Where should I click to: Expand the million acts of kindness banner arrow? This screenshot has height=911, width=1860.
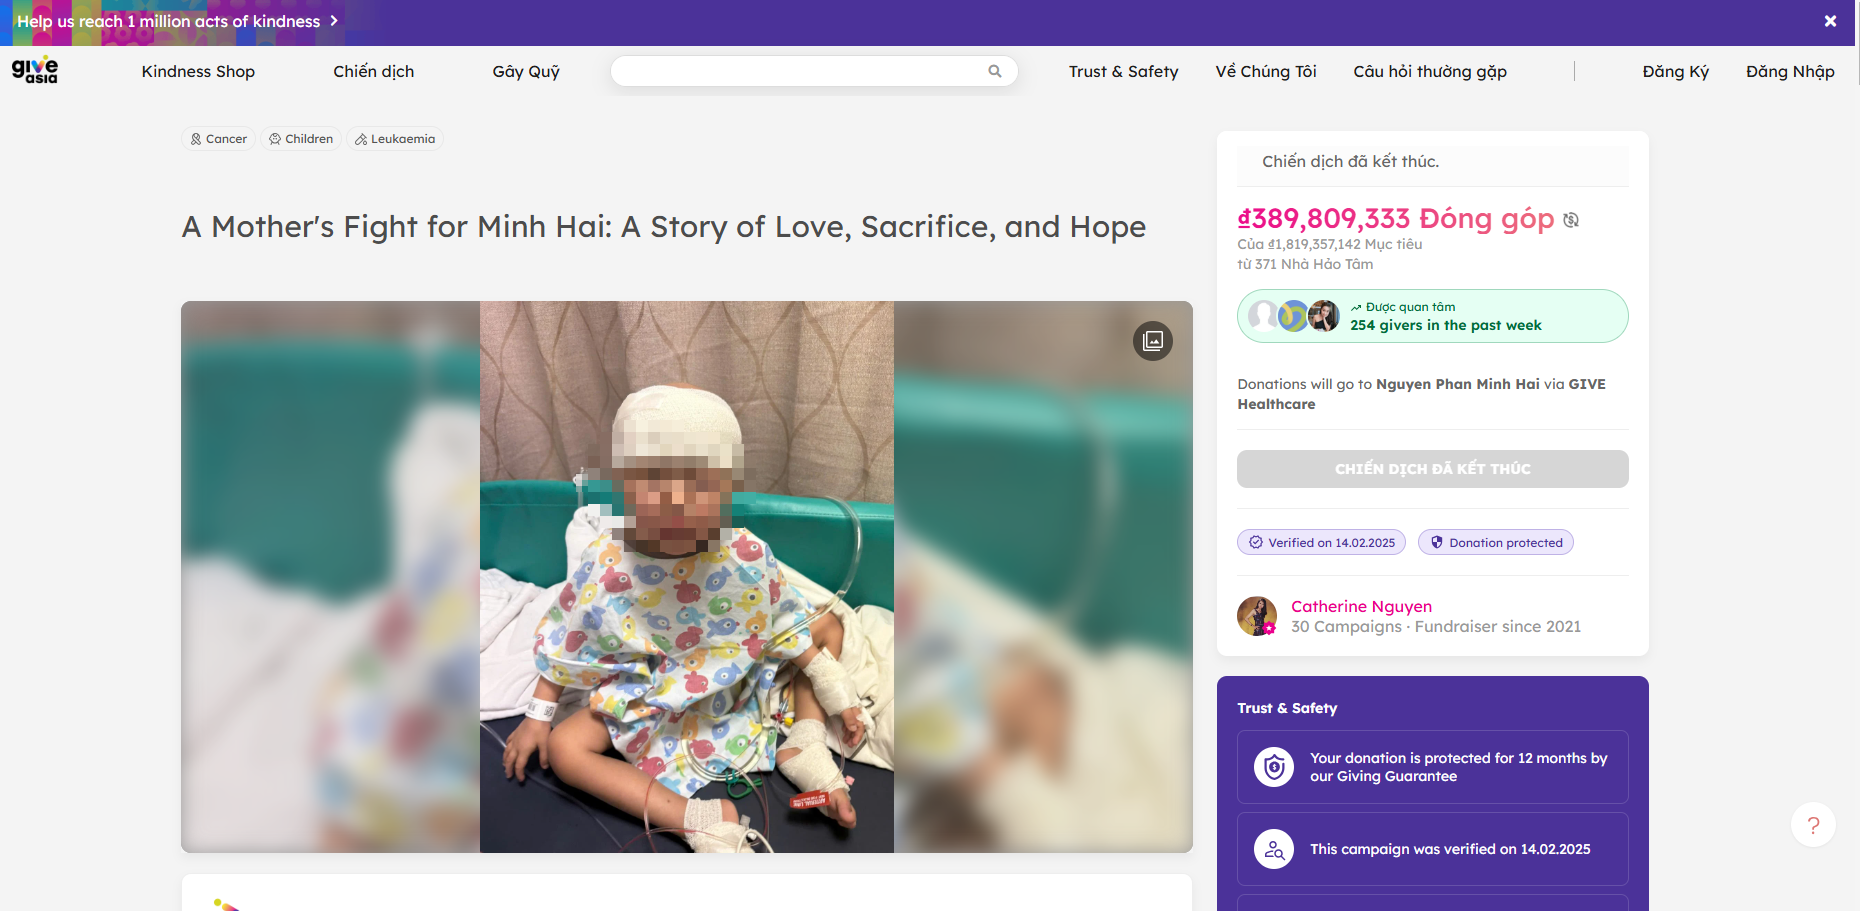(x=334, y=21)
